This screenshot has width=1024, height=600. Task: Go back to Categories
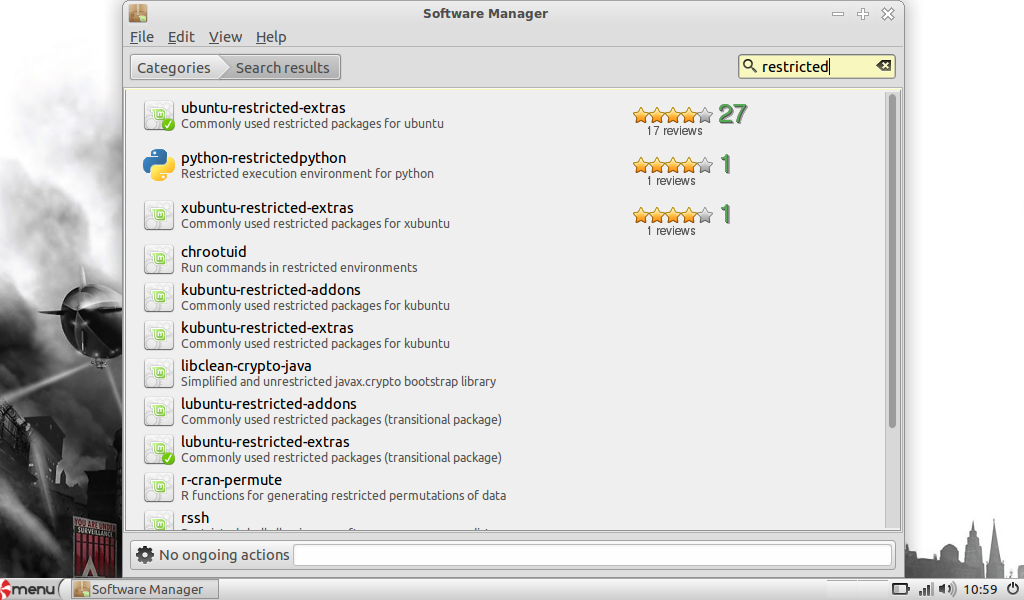pyautogui.click(x=174, y=67)
